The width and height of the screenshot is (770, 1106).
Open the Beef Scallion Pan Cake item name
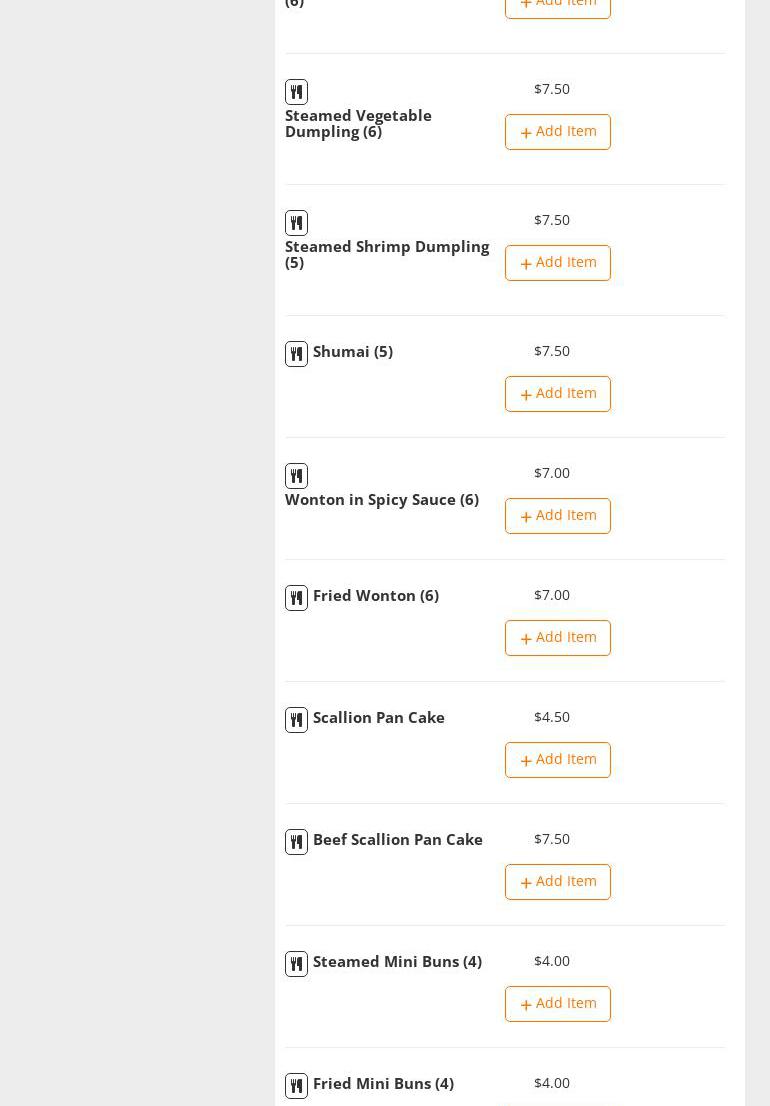[397, 840]
